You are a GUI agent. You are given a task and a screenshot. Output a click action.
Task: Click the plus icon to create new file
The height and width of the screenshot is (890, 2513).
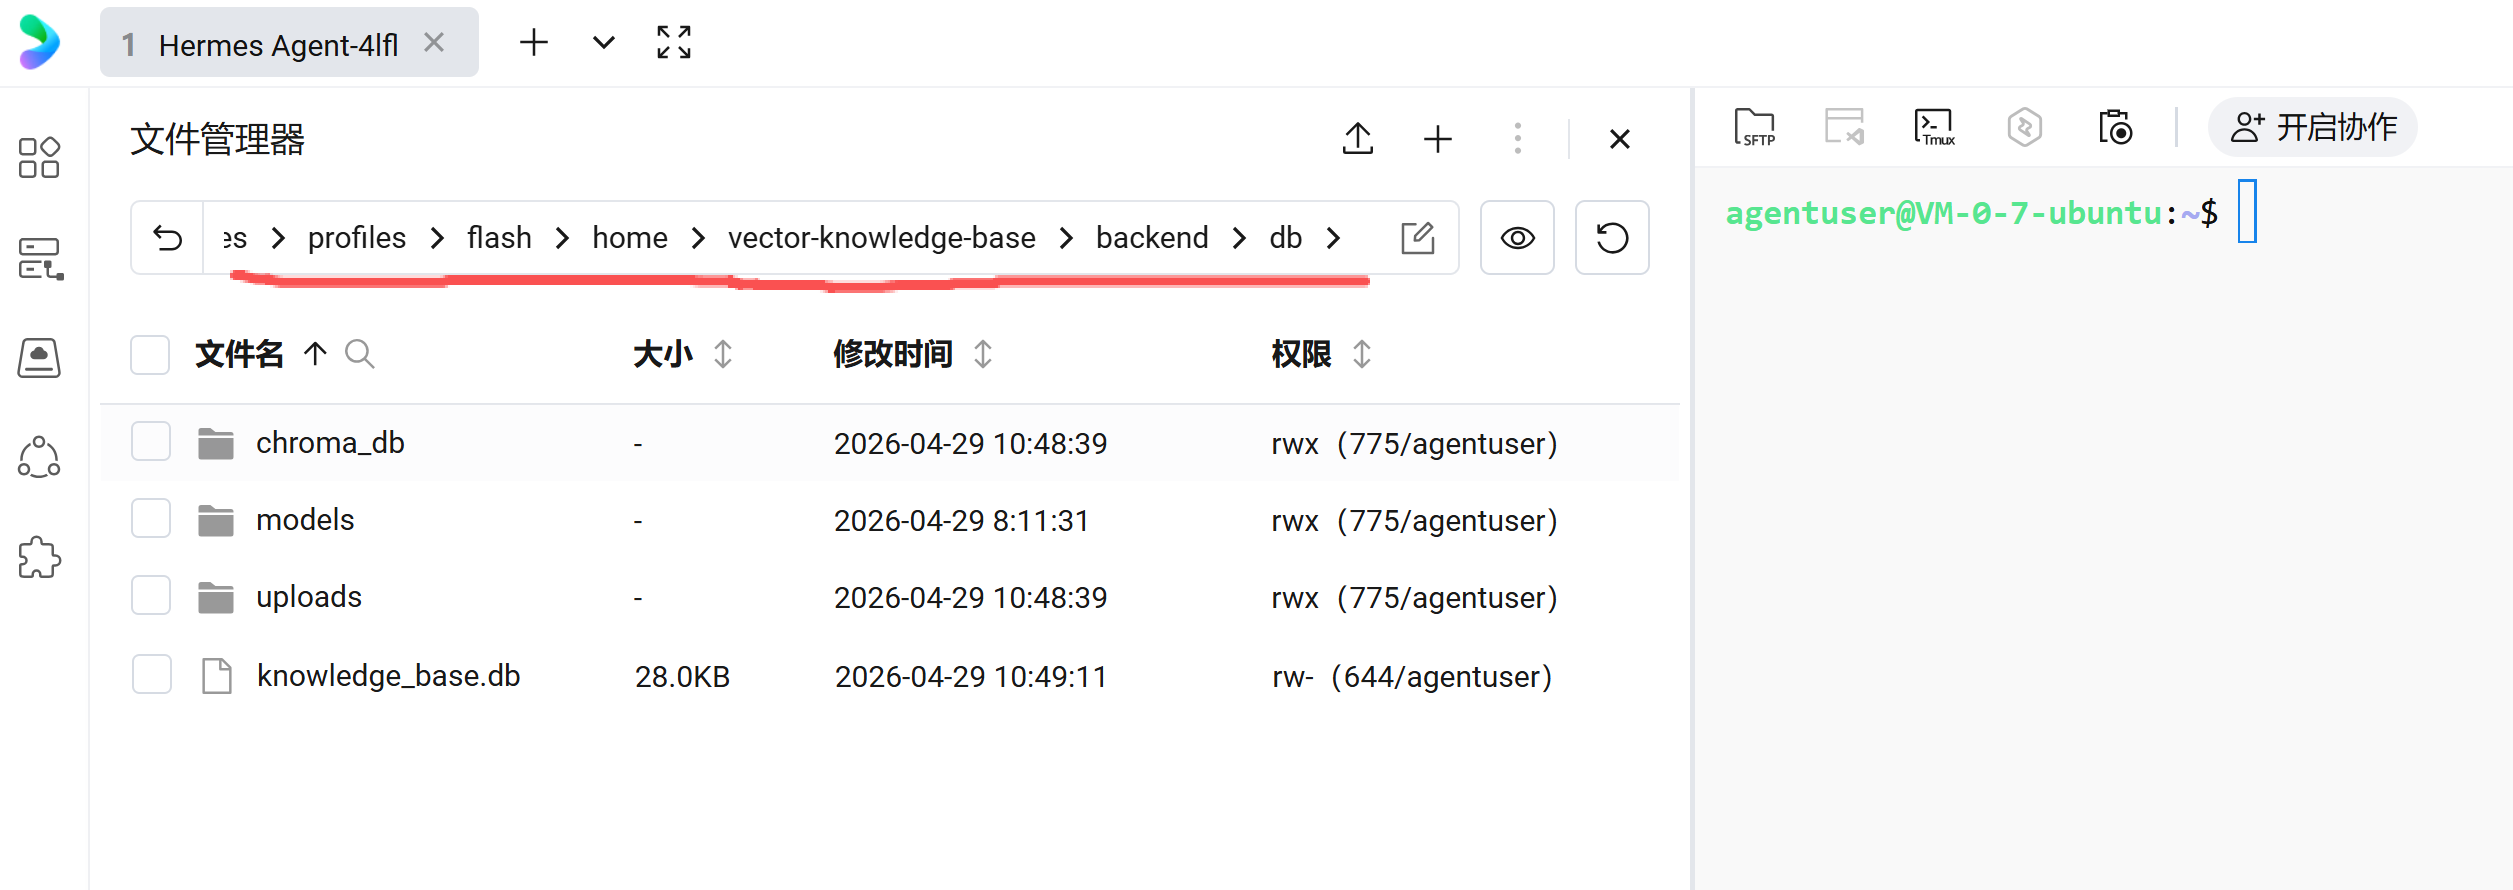[1437, 139]
